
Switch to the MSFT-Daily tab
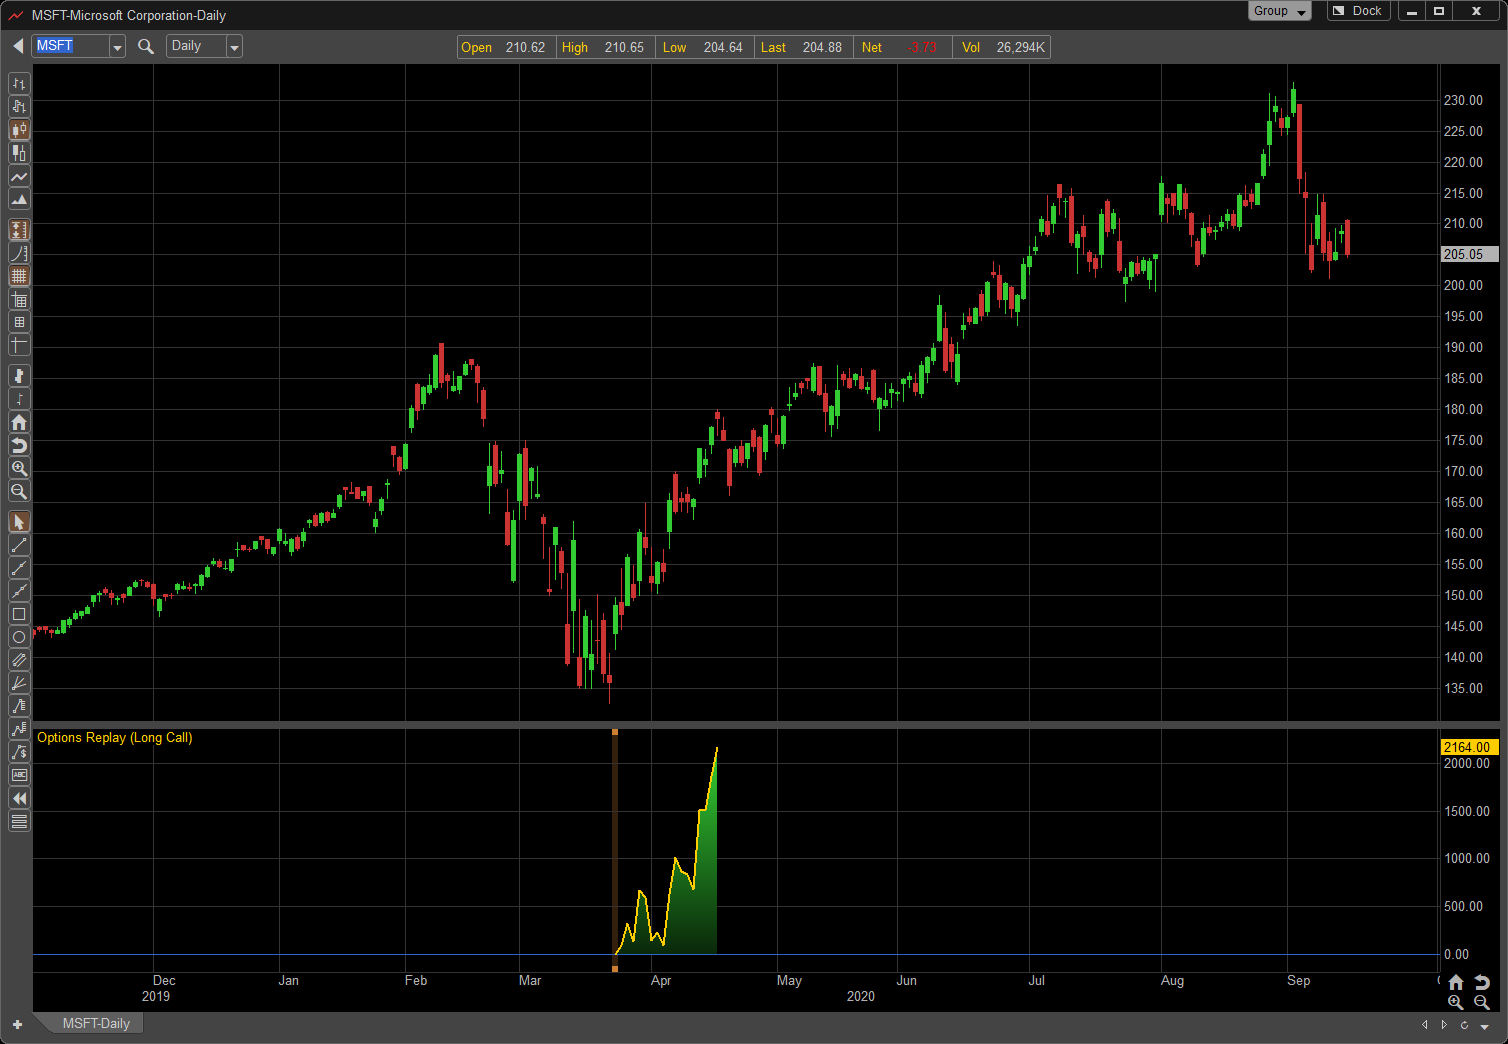(96, 1023)
